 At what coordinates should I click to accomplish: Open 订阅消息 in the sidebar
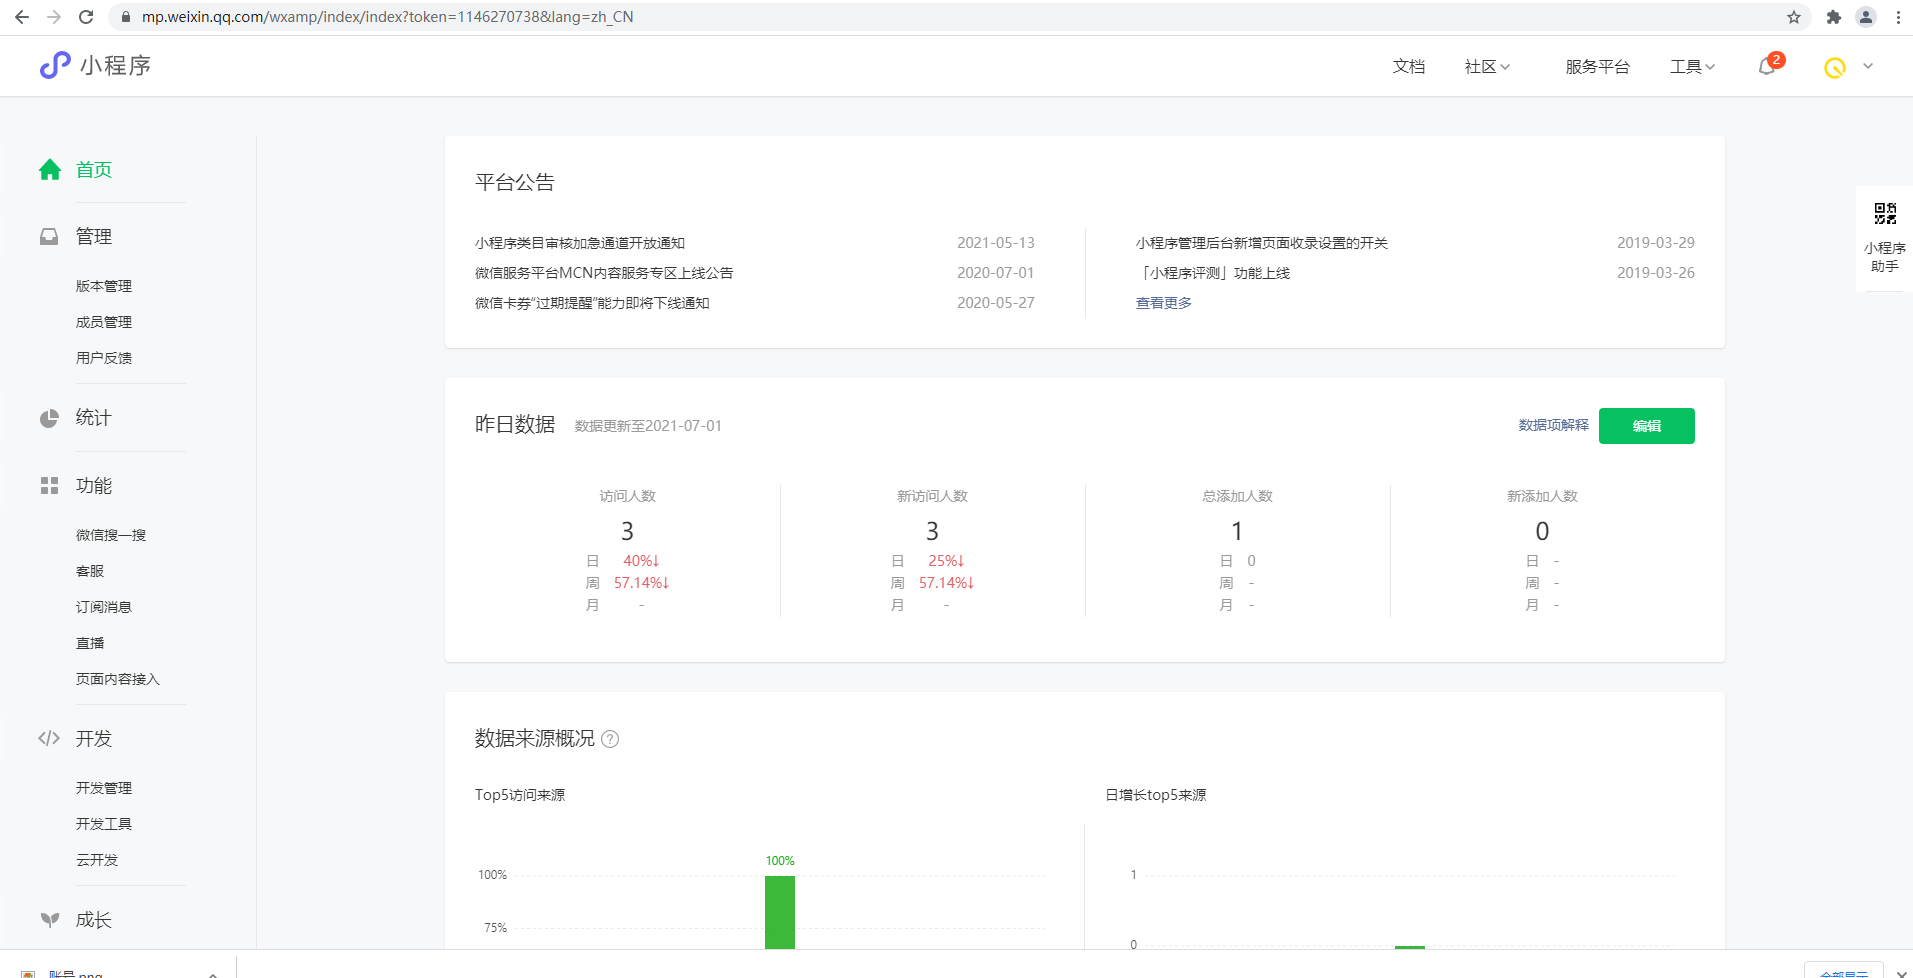104,607
